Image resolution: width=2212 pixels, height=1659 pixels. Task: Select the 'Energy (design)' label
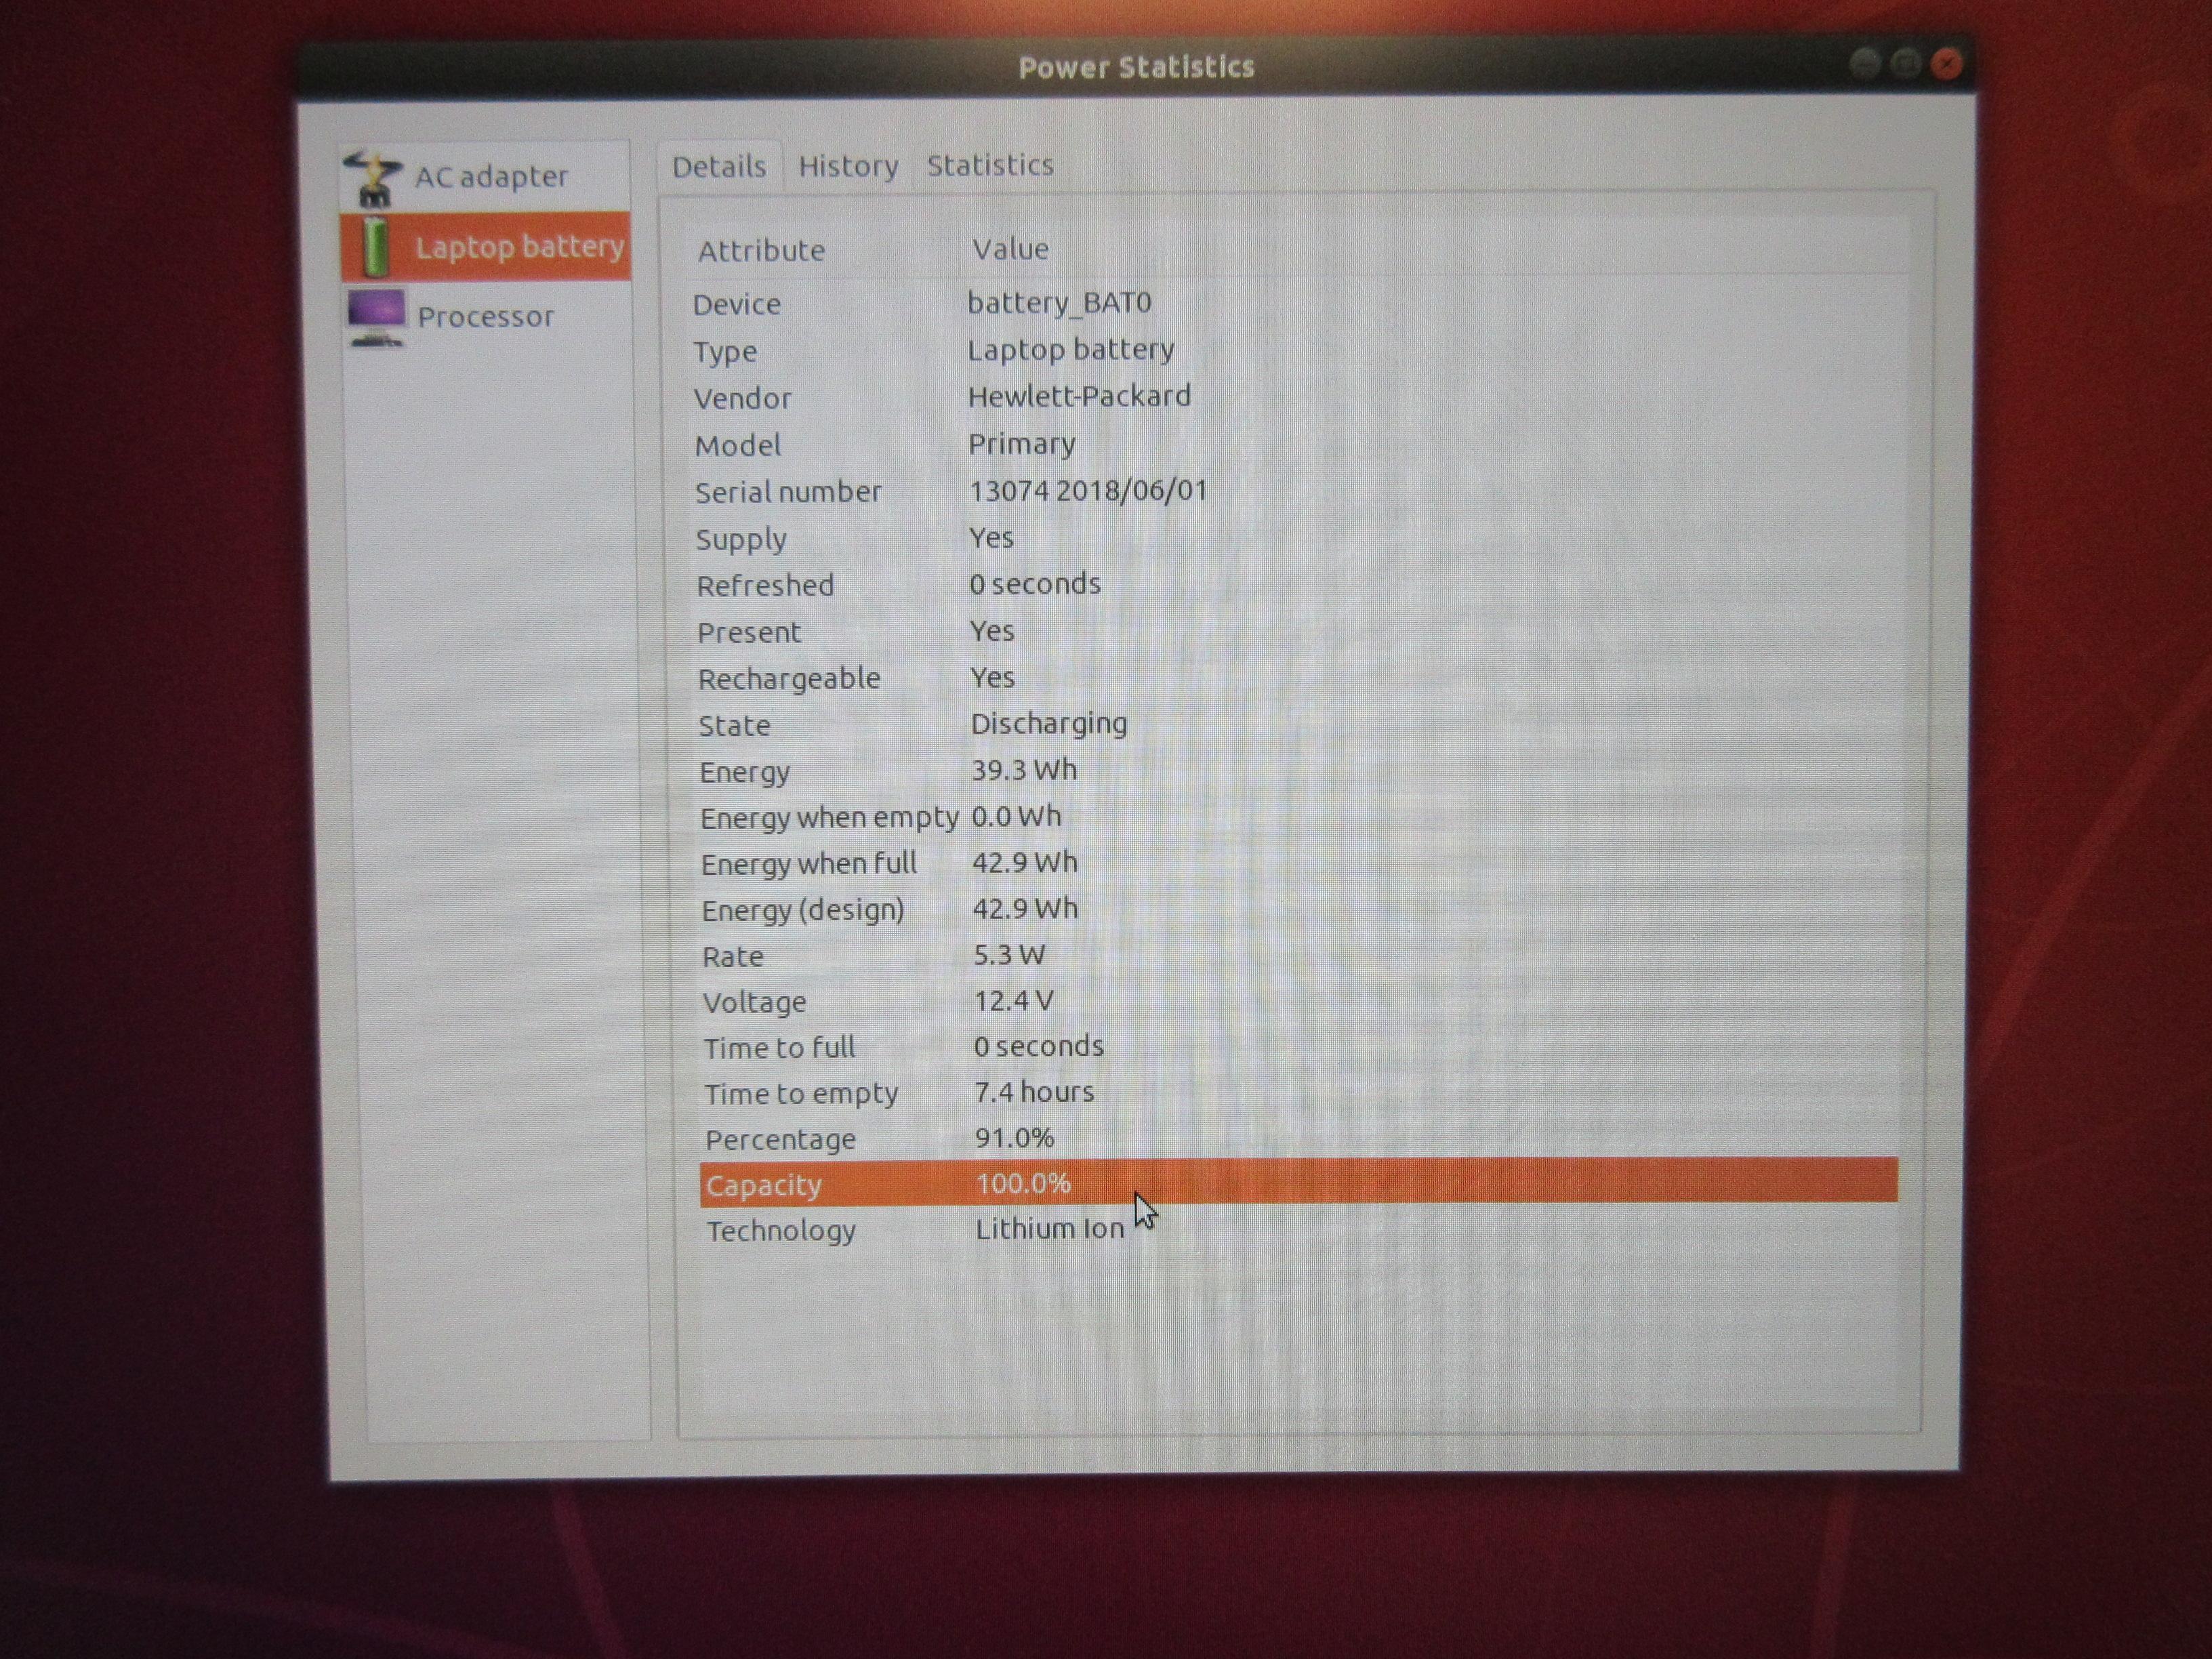tap(803, 911)
